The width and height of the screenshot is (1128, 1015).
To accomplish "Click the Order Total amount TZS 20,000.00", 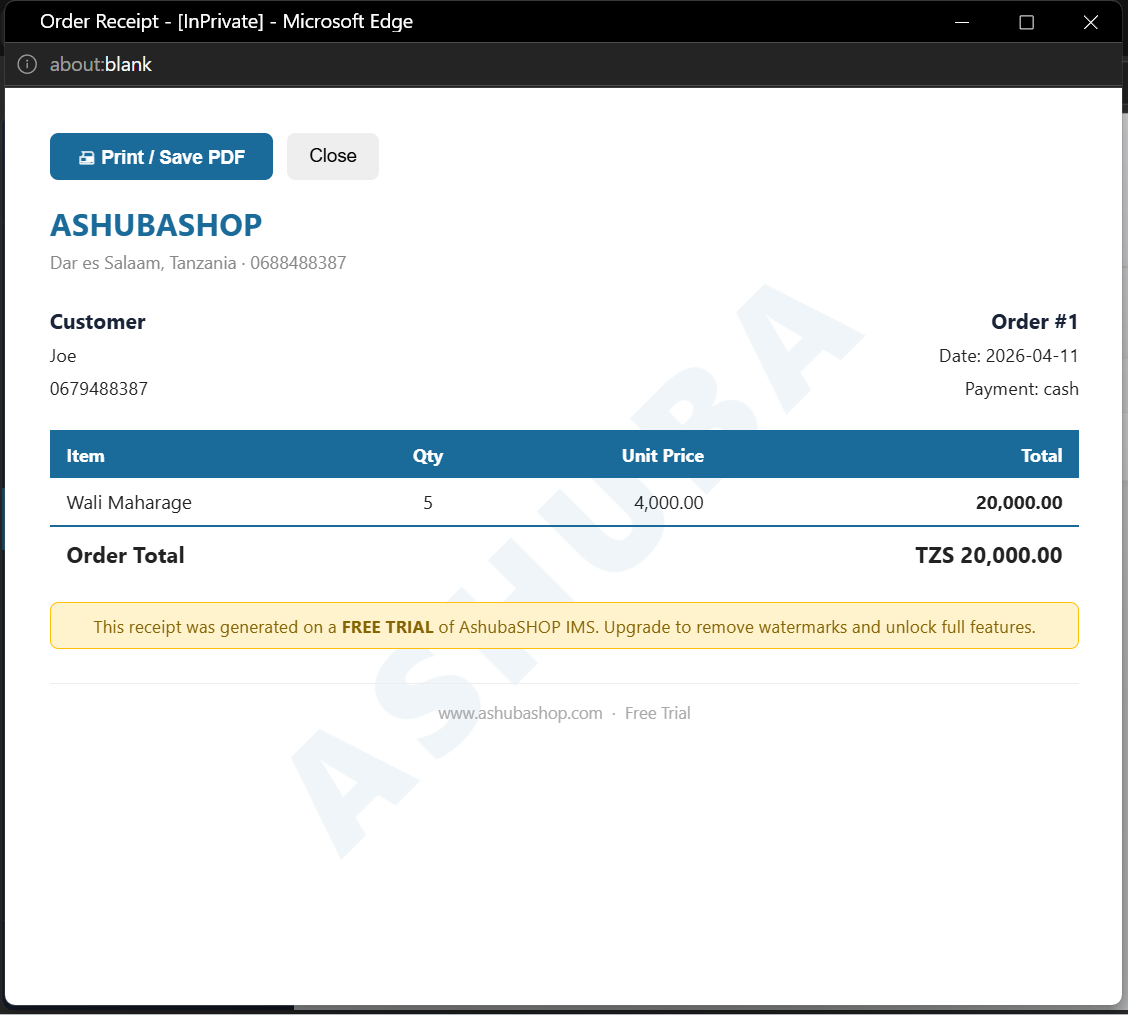I will (x=988, y=555).
